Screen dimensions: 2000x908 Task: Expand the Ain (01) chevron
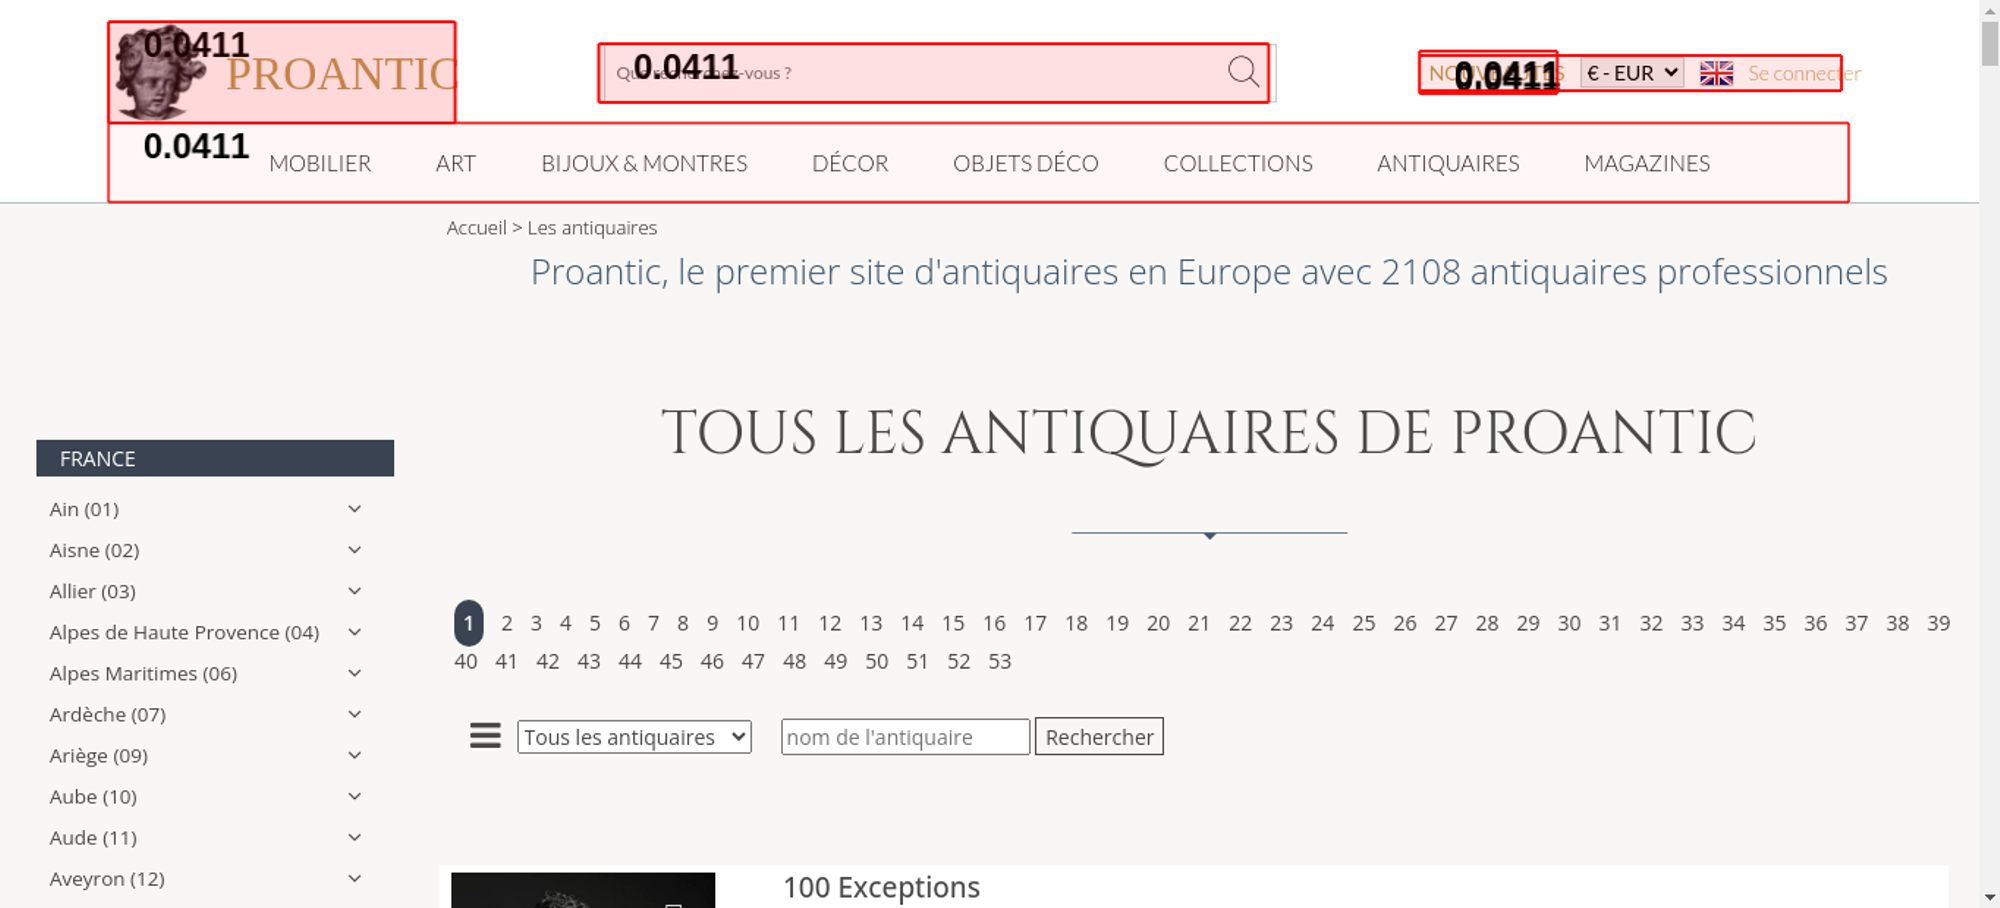click(354, 509)
